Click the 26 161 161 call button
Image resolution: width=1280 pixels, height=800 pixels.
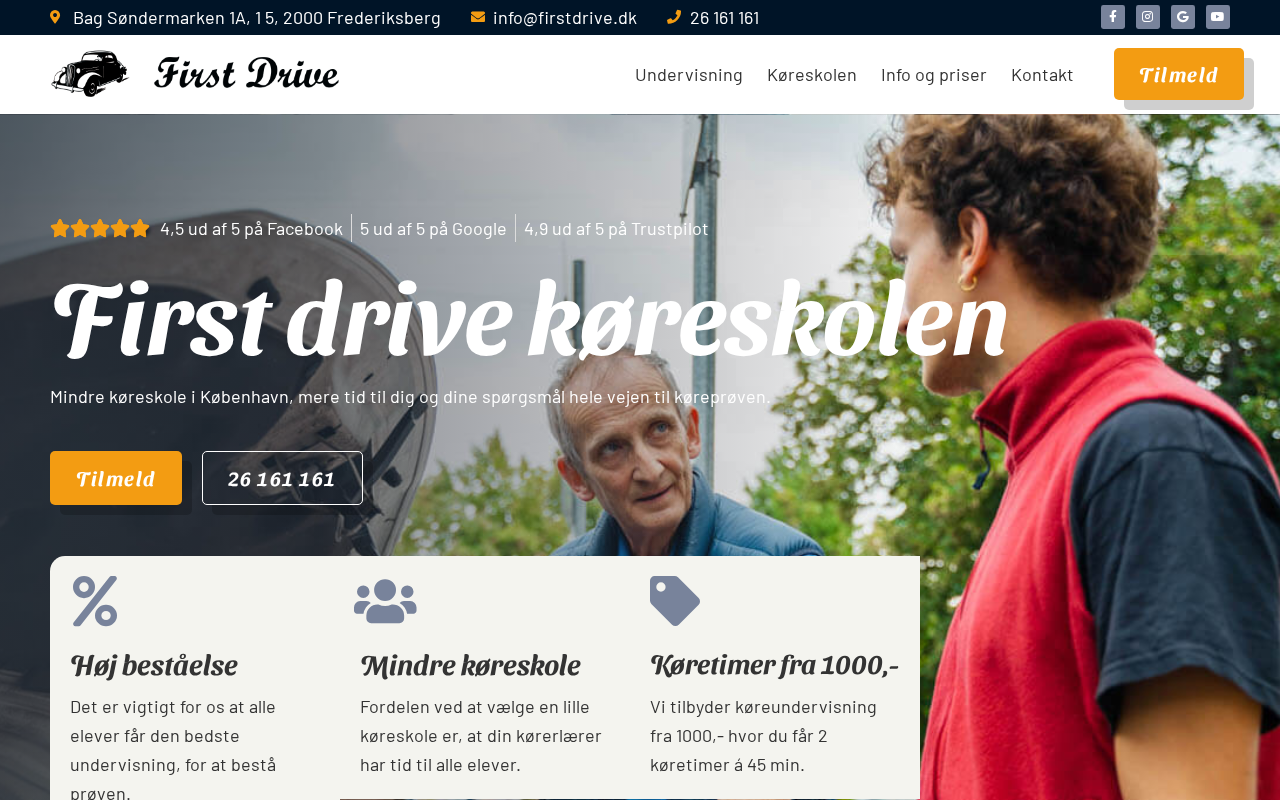282,478
